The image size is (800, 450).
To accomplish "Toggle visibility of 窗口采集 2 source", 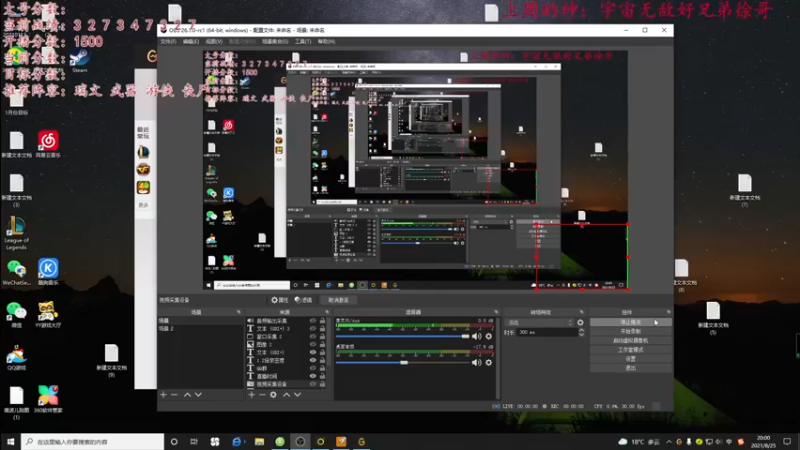I will 313,337.
